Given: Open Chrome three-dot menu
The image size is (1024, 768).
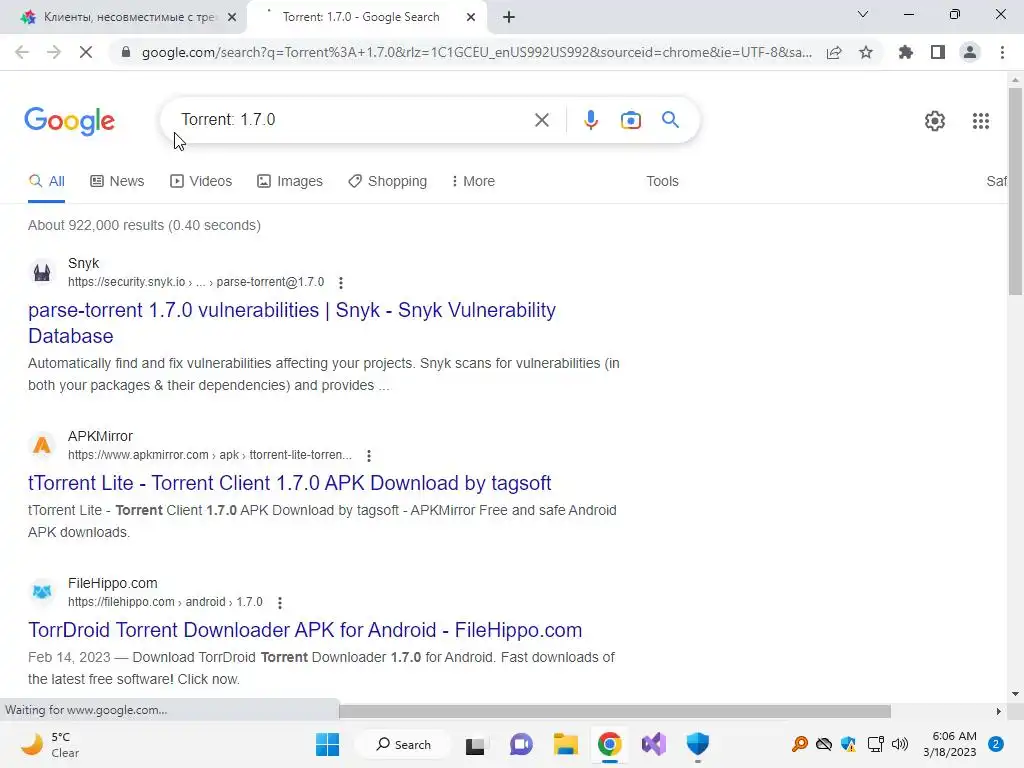Looking at the screenshot, I should pos(1002,52).
